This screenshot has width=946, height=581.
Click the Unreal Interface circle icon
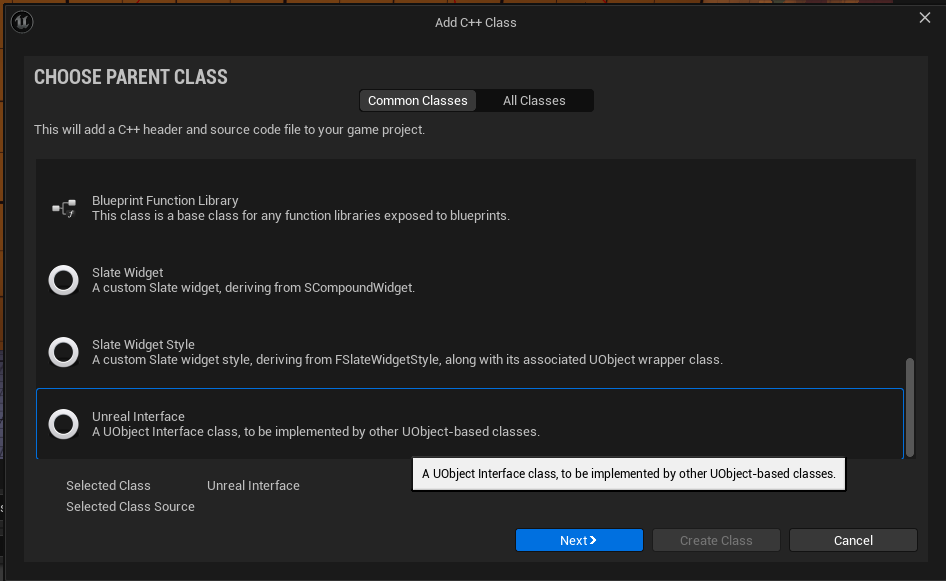(x=63, y=424)
